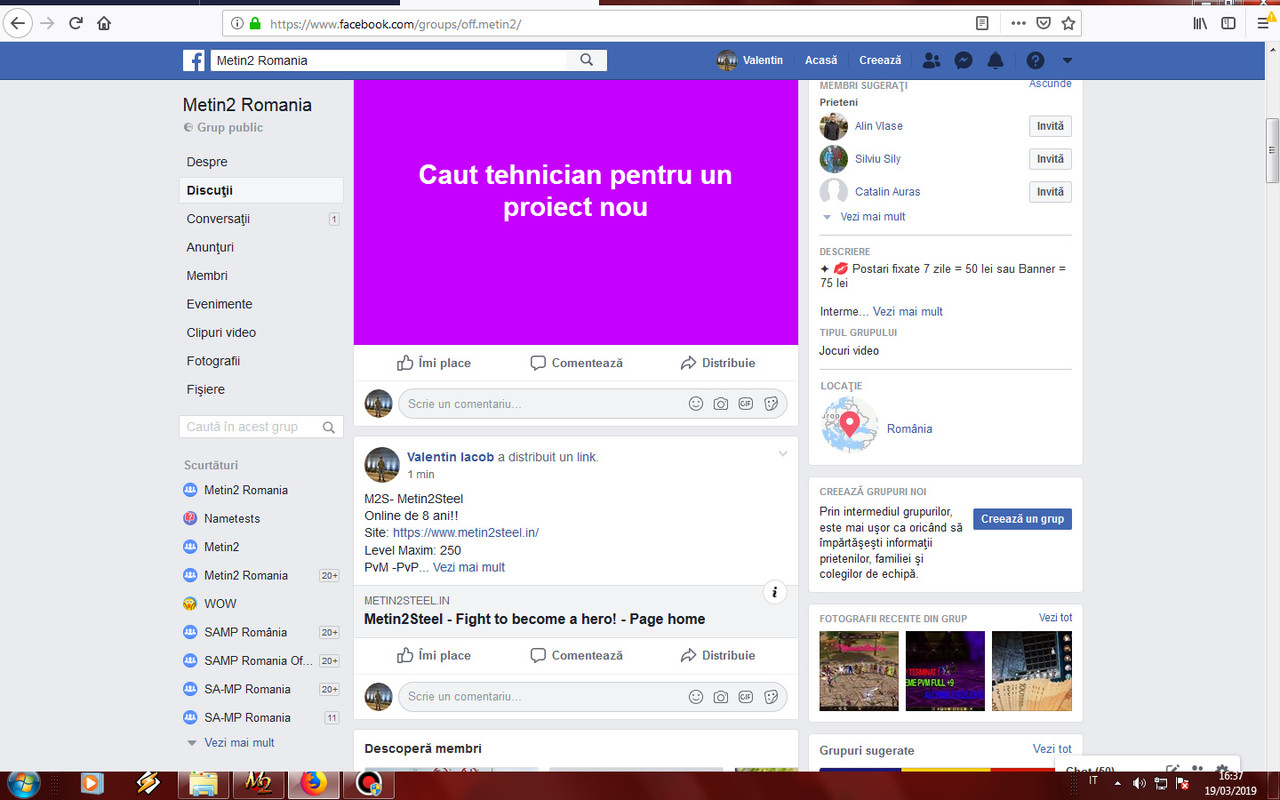The height and width of the screenshot is (800, 1280).
Task: Open the friend requests icon
Action: click(x=931, y=60)
